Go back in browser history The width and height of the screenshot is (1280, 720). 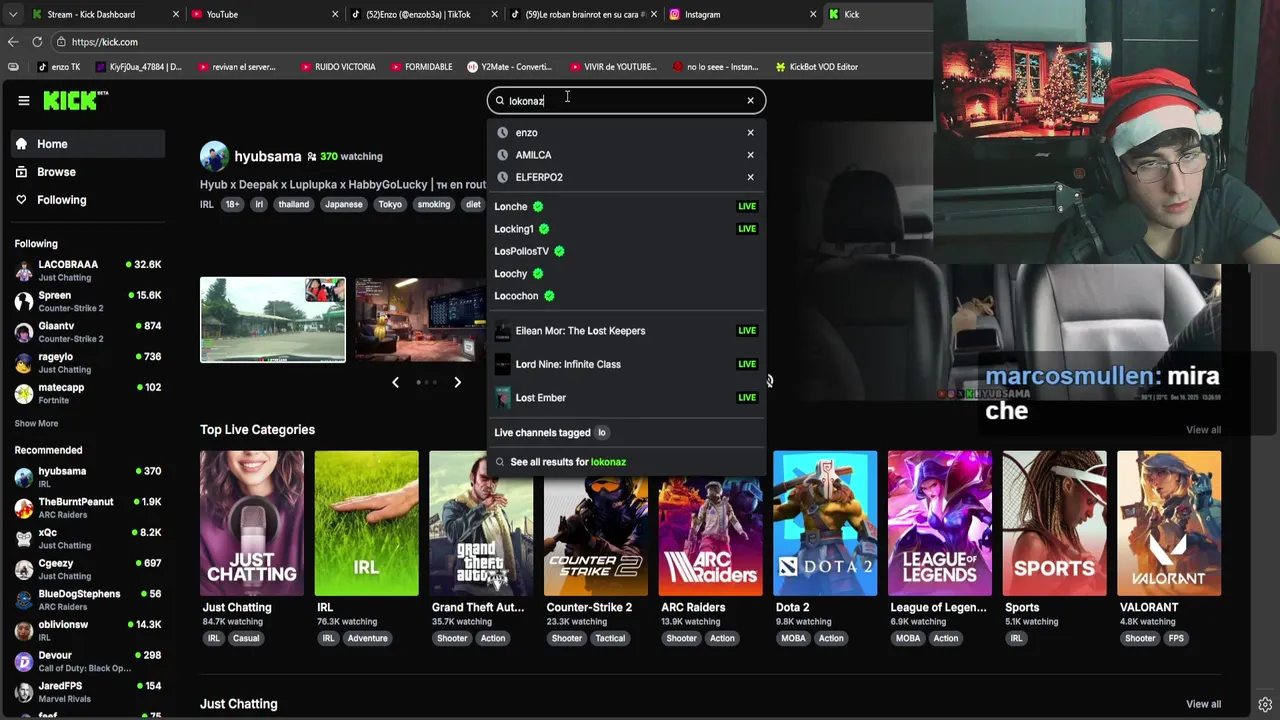(12, 42)
